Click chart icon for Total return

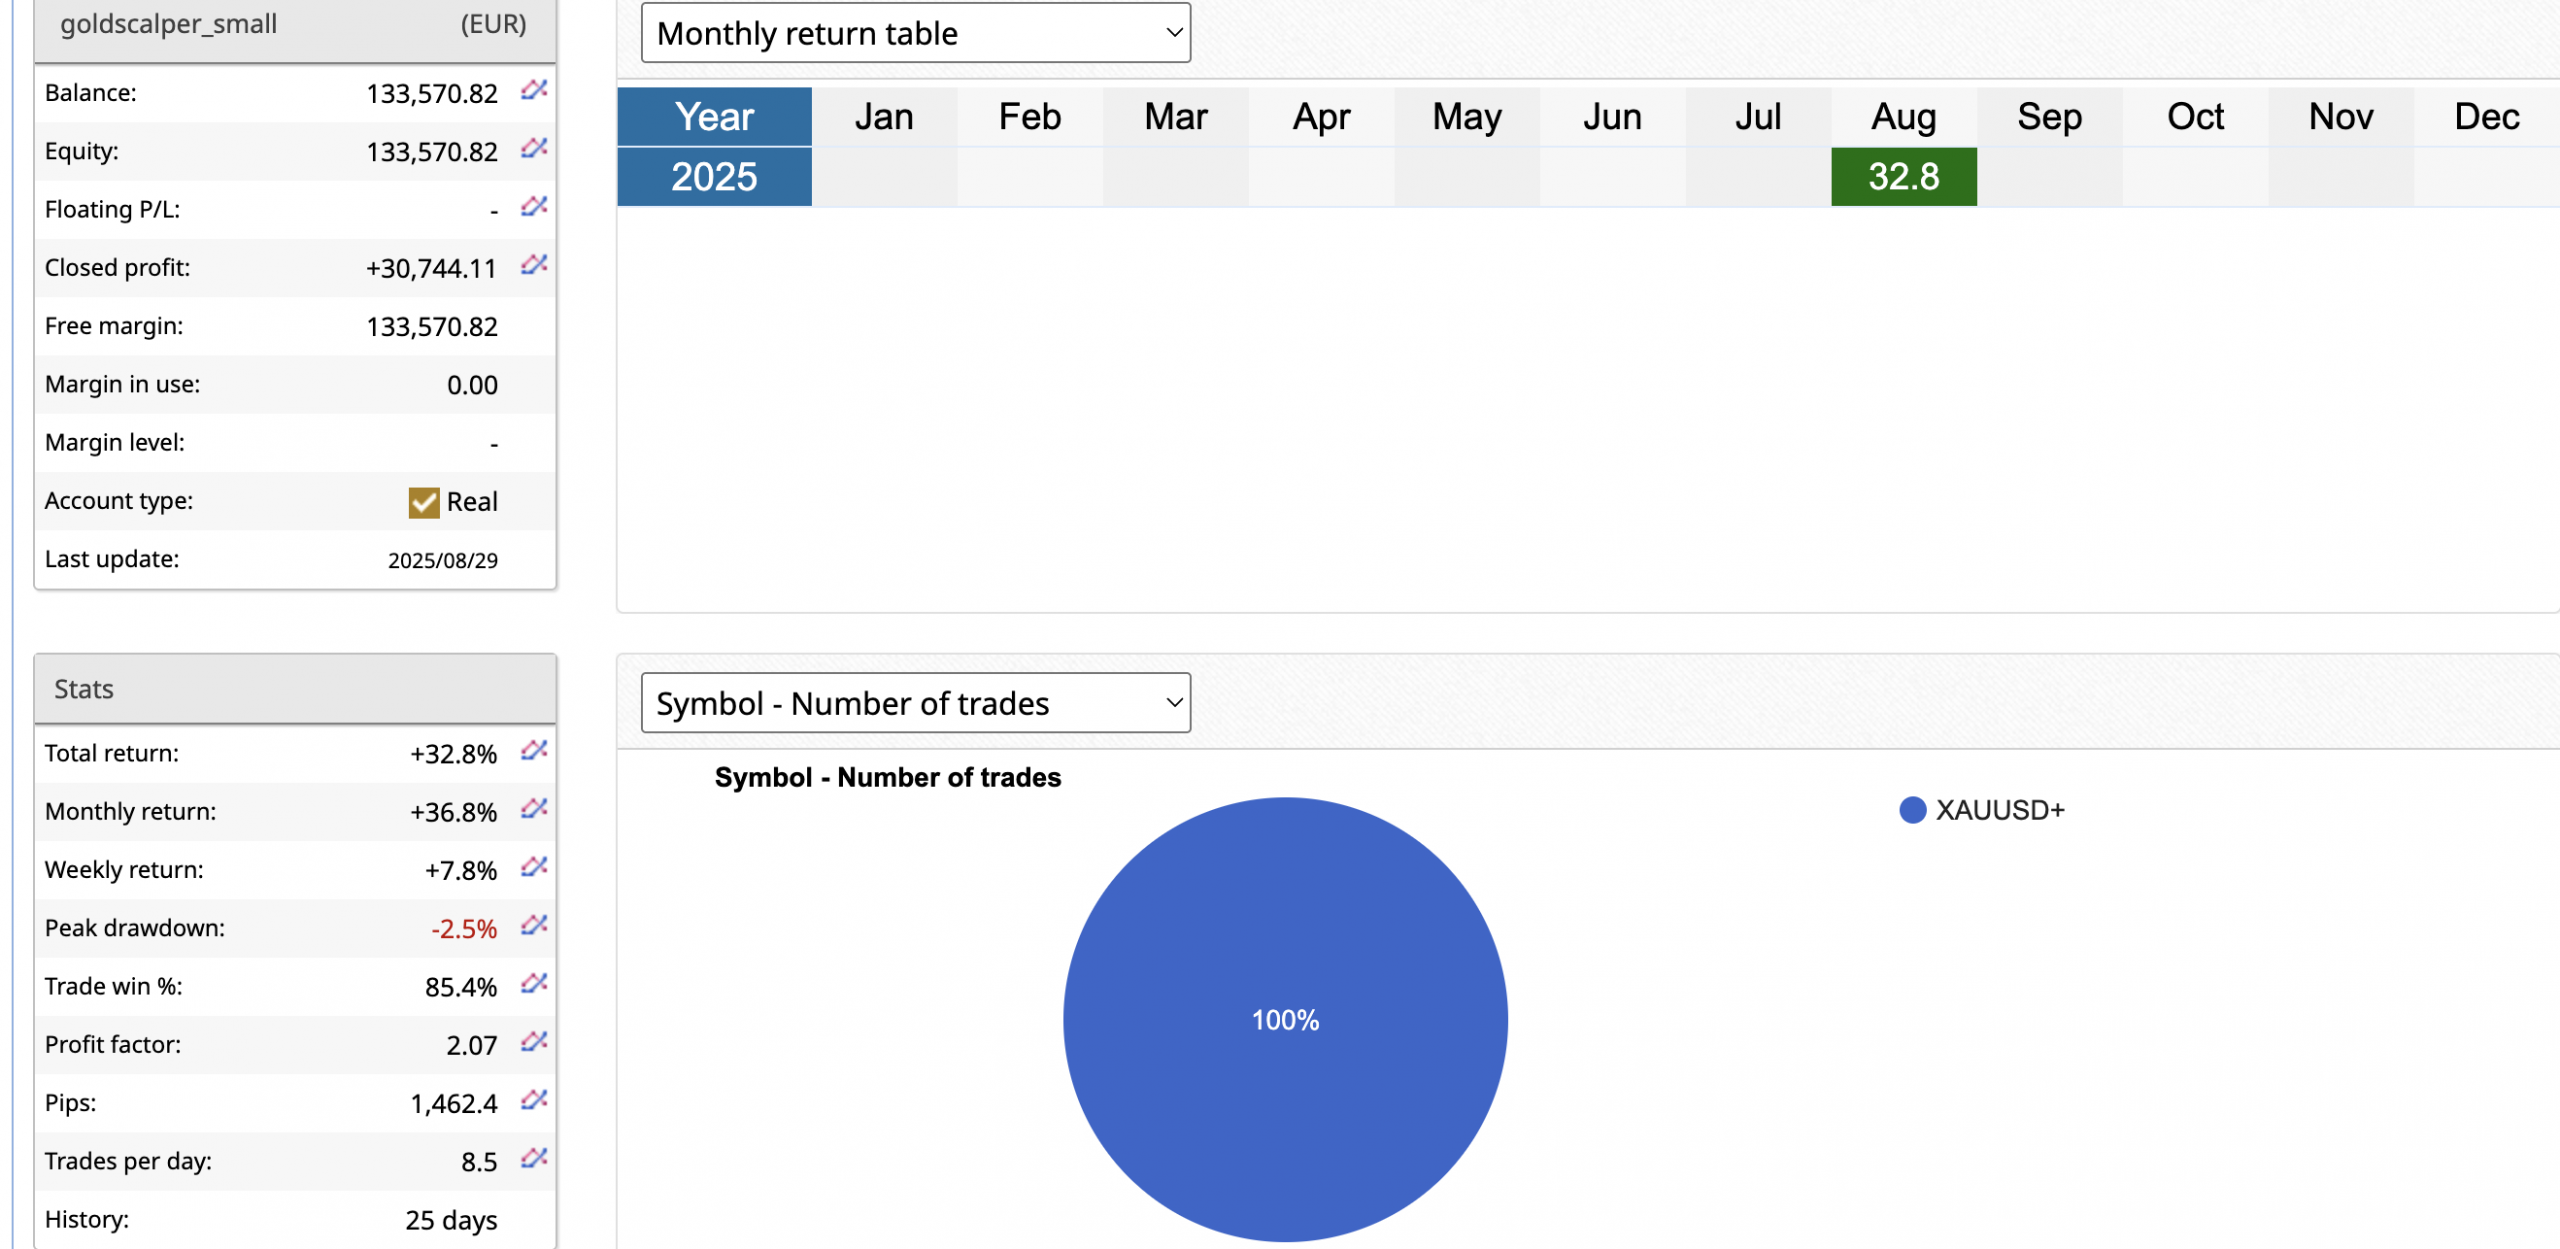coord(534,751)
